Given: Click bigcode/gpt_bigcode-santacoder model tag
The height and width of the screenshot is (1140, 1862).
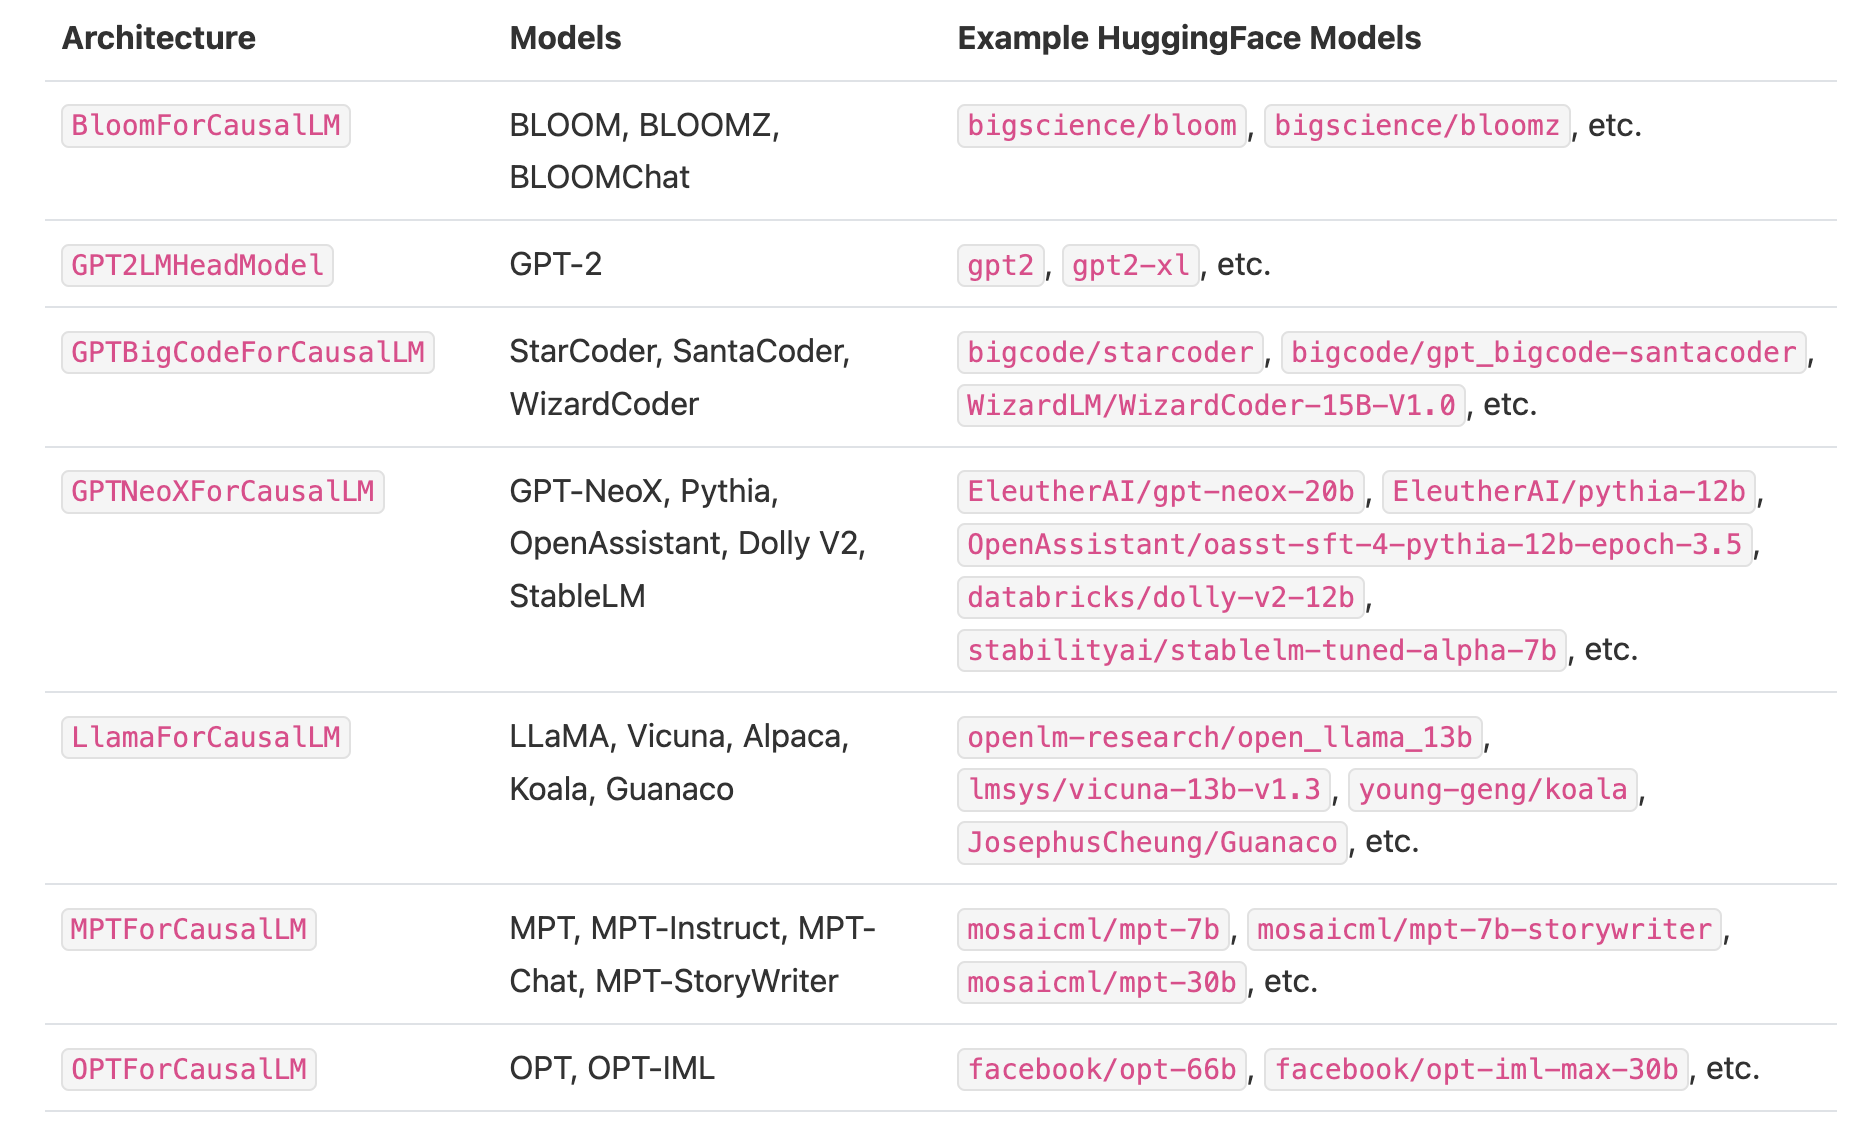Looking at the screenshot, I should [x=1544, y=353].
